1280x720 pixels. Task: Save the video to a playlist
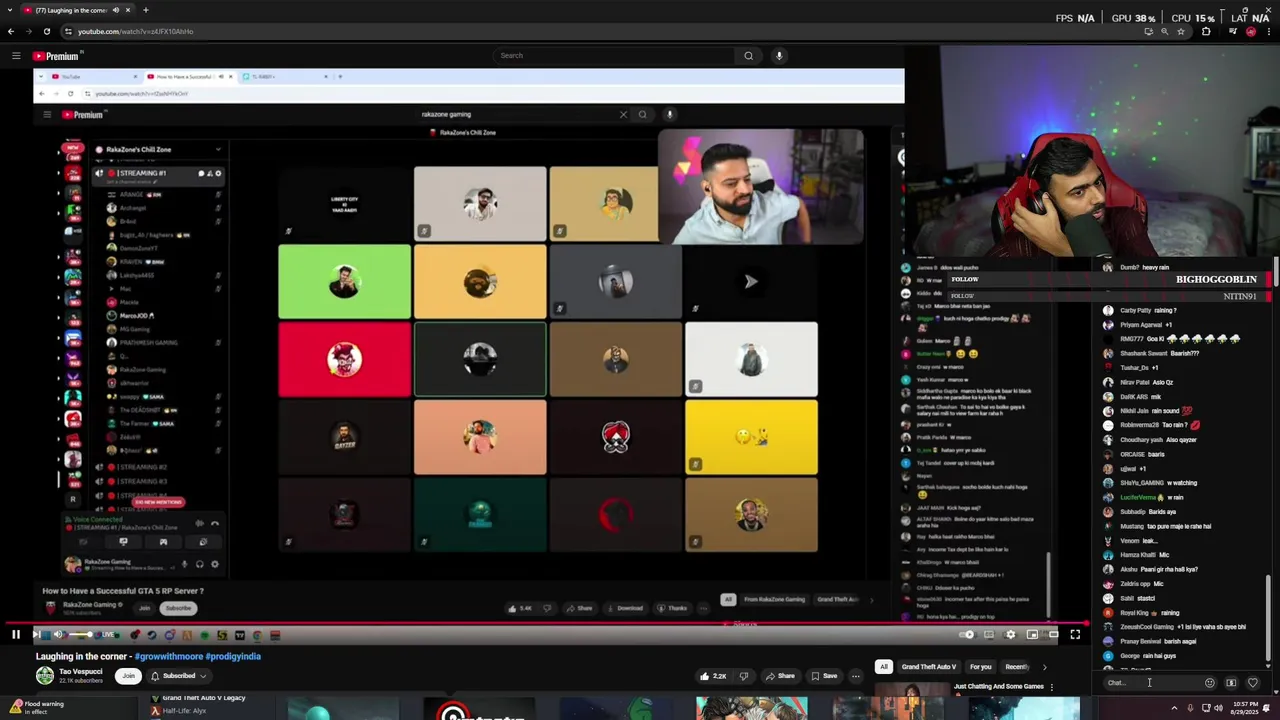click(x=824, y=676)
